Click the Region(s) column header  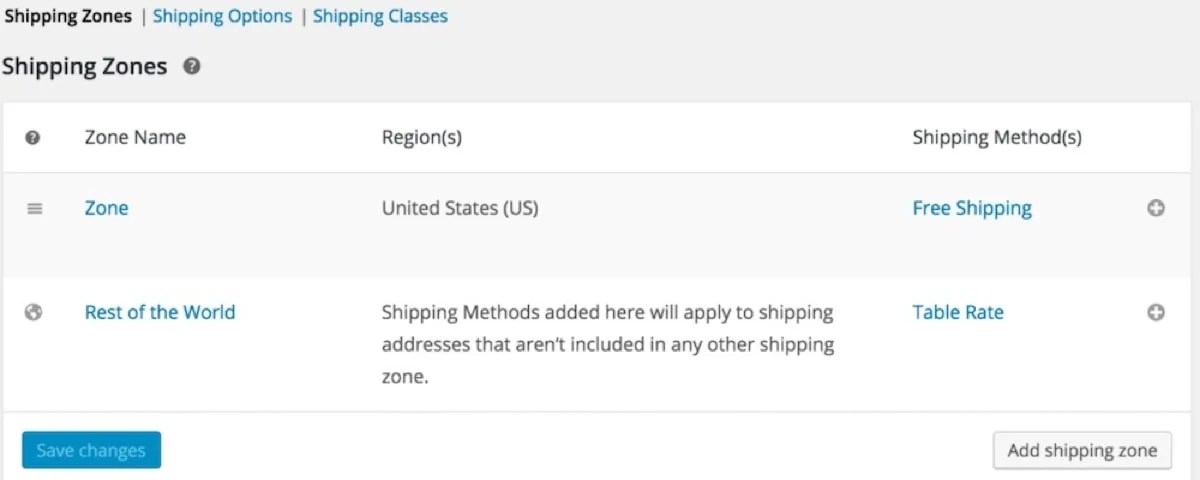click(421, 137)
